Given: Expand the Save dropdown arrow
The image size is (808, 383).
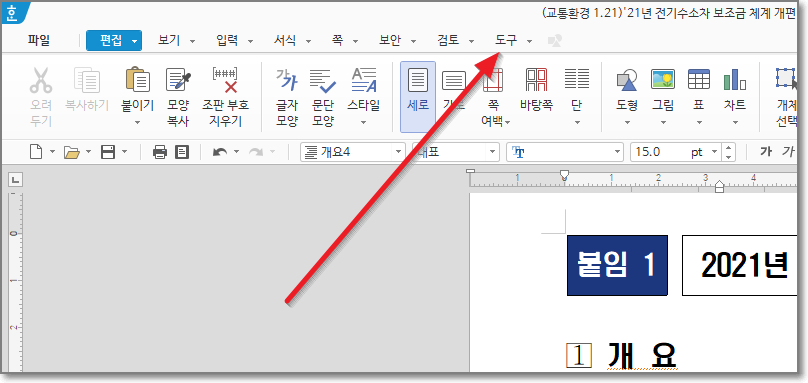Looking at the screenshot, I should pyautogui.click(x=124, y=152).
